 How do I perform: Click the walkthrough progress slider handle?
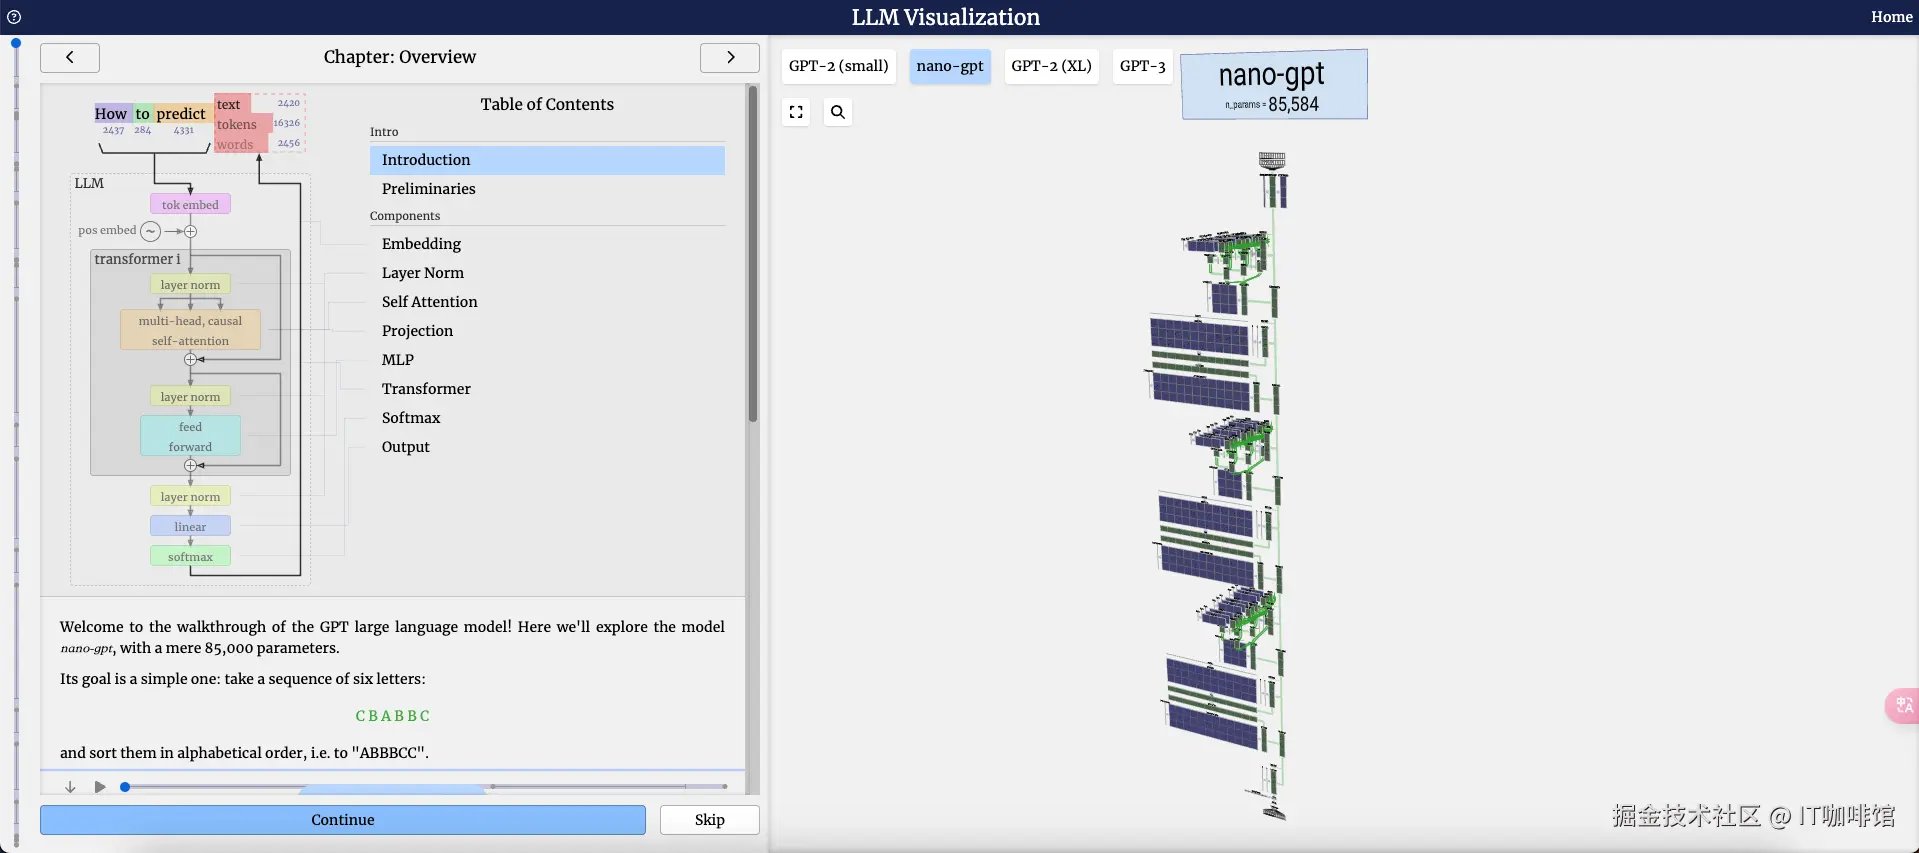click(x=125, y=787)
